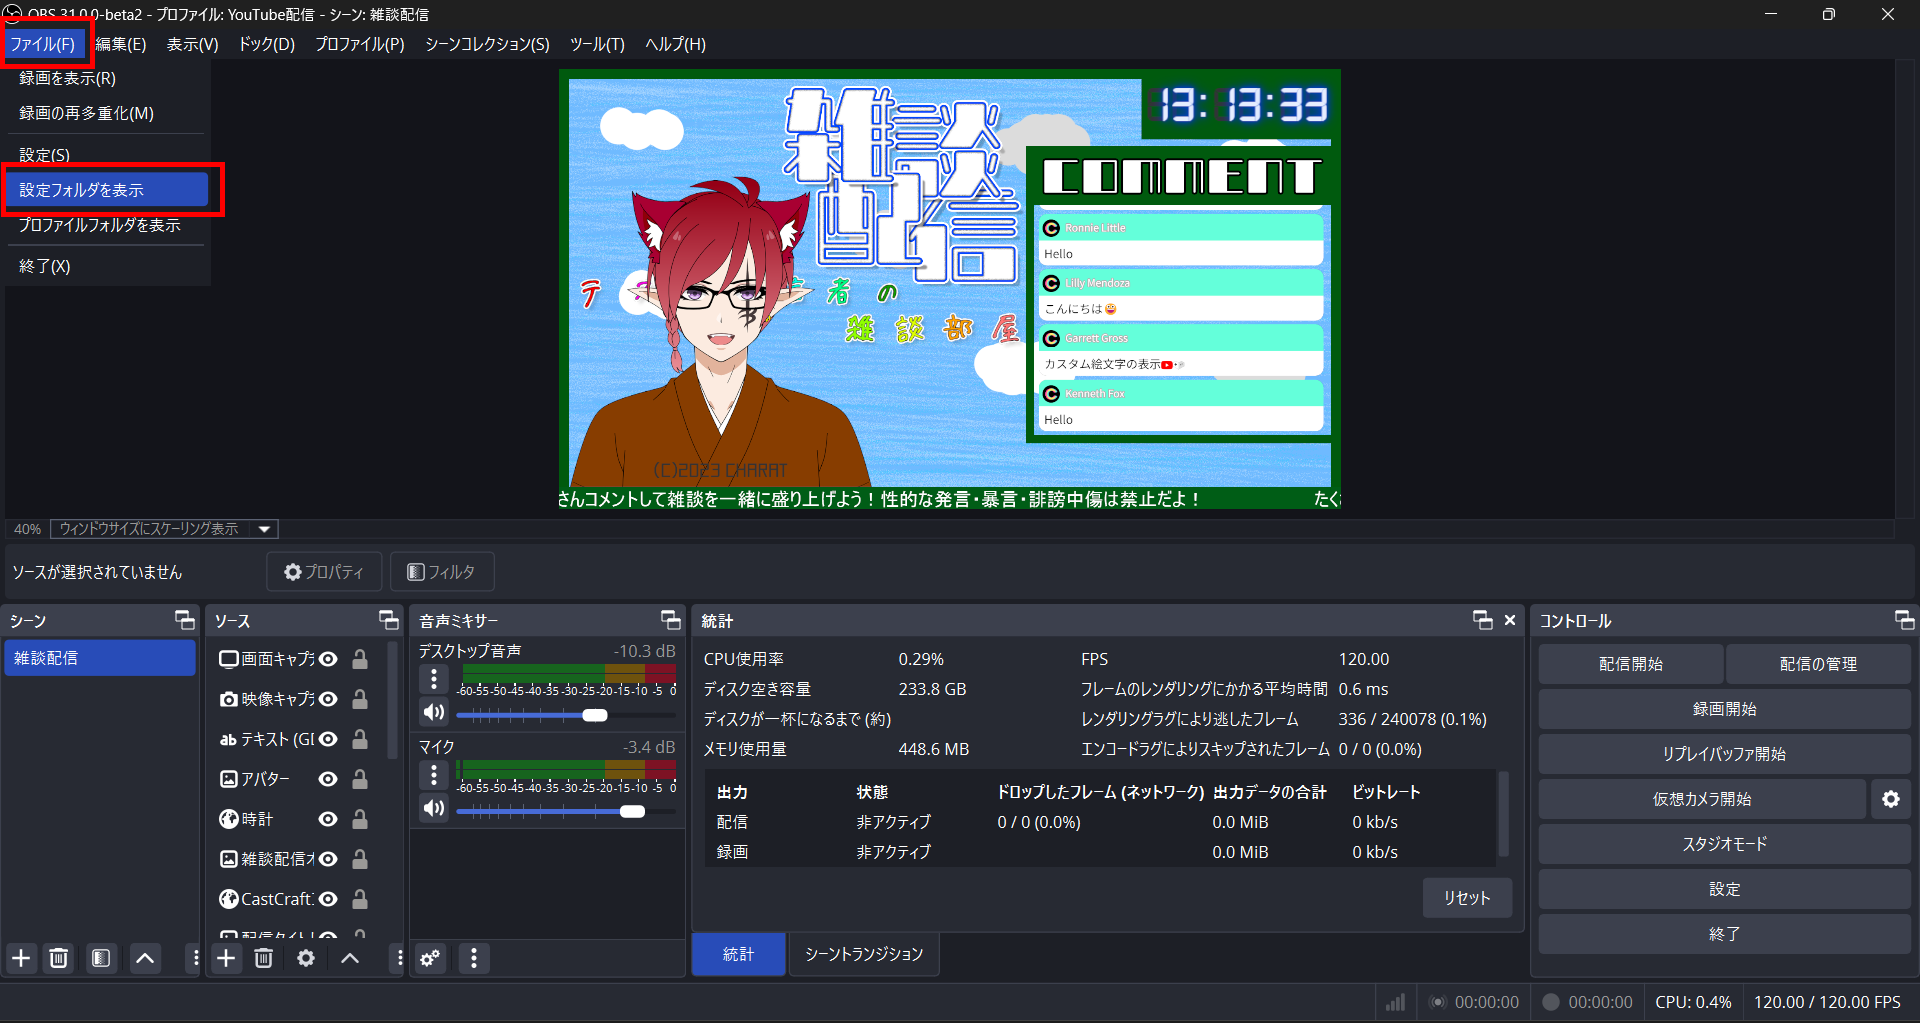Add a new scene with plus icon
Image resolution: width=1920 pixels, height=1023 pixels.
[21, 958]
